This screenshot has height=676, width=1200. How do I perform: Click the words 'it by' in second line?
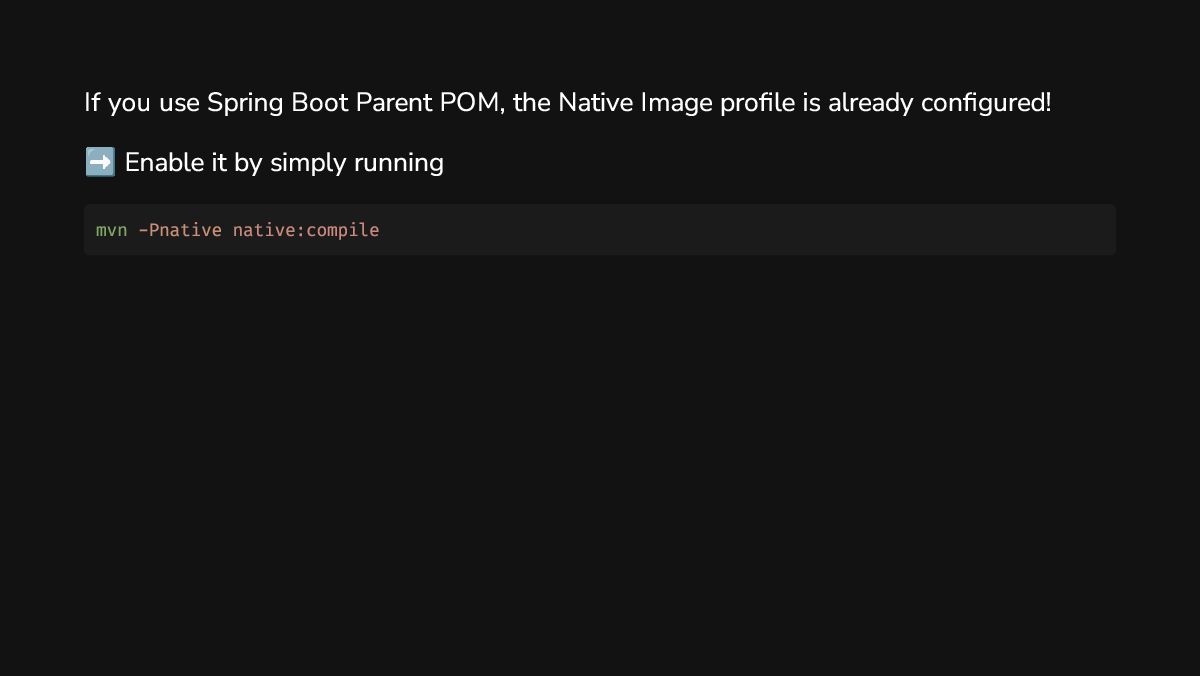coord(235,162)
